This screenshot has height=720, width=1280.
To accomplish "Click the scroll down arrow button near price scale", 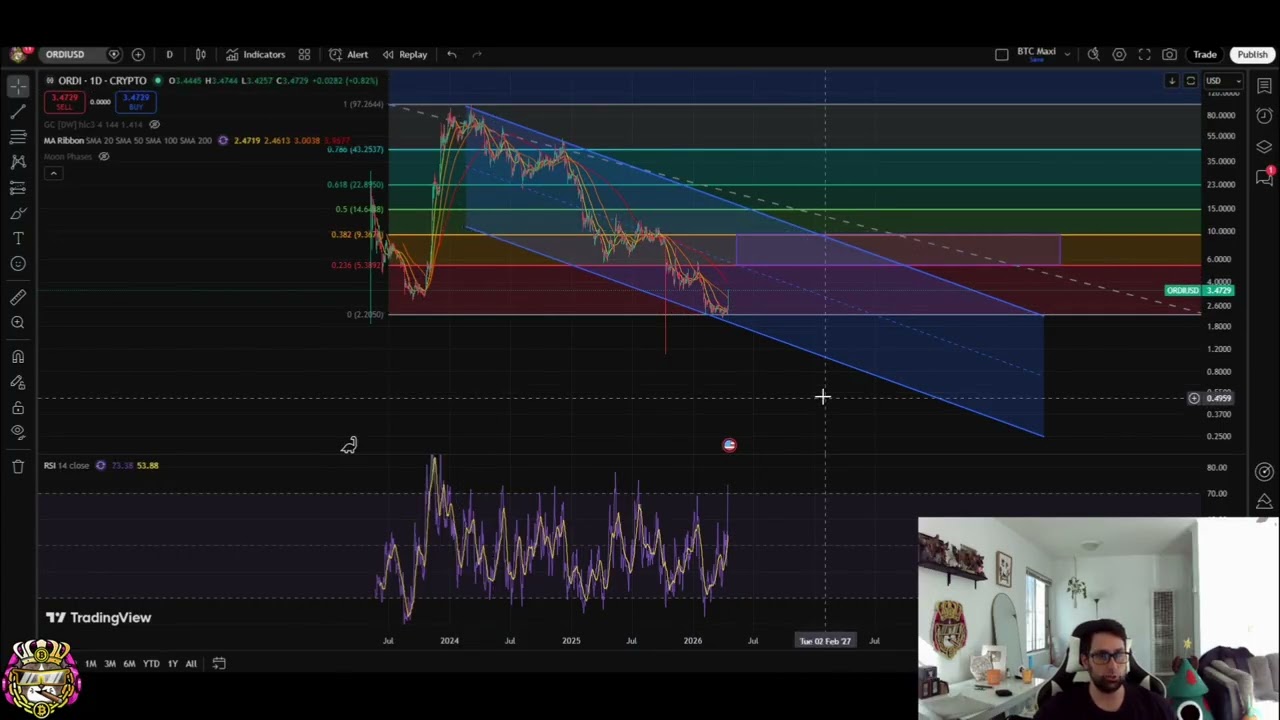I will tap(1171, 81).
